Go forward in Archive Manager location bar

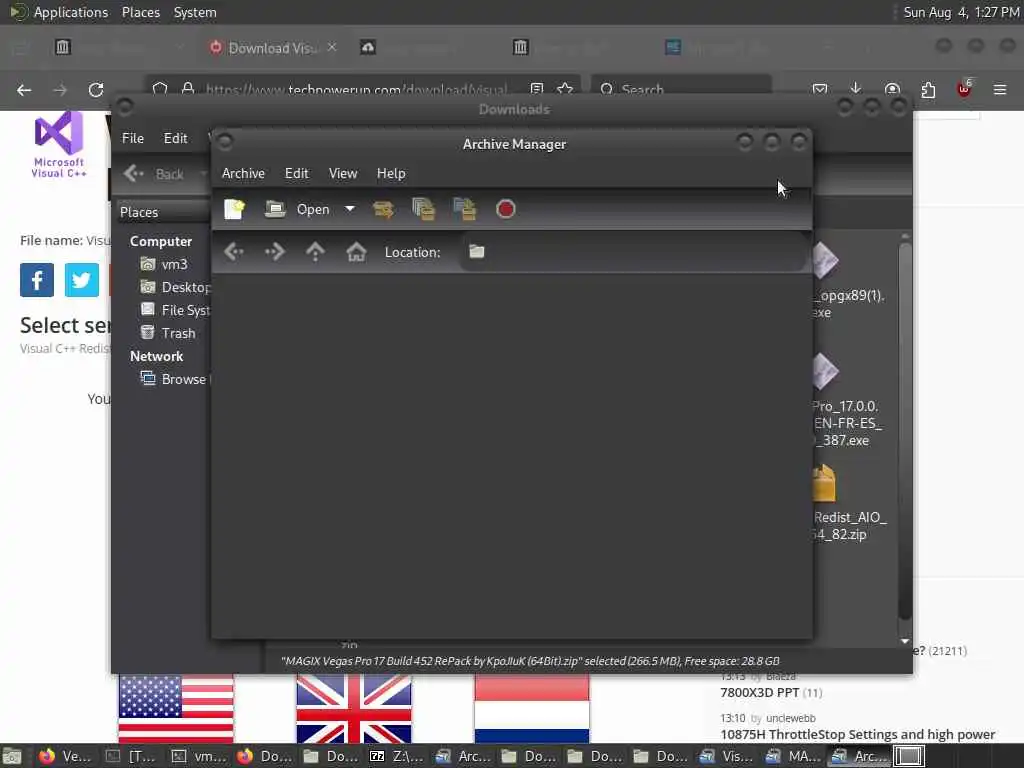coord(274,251)
